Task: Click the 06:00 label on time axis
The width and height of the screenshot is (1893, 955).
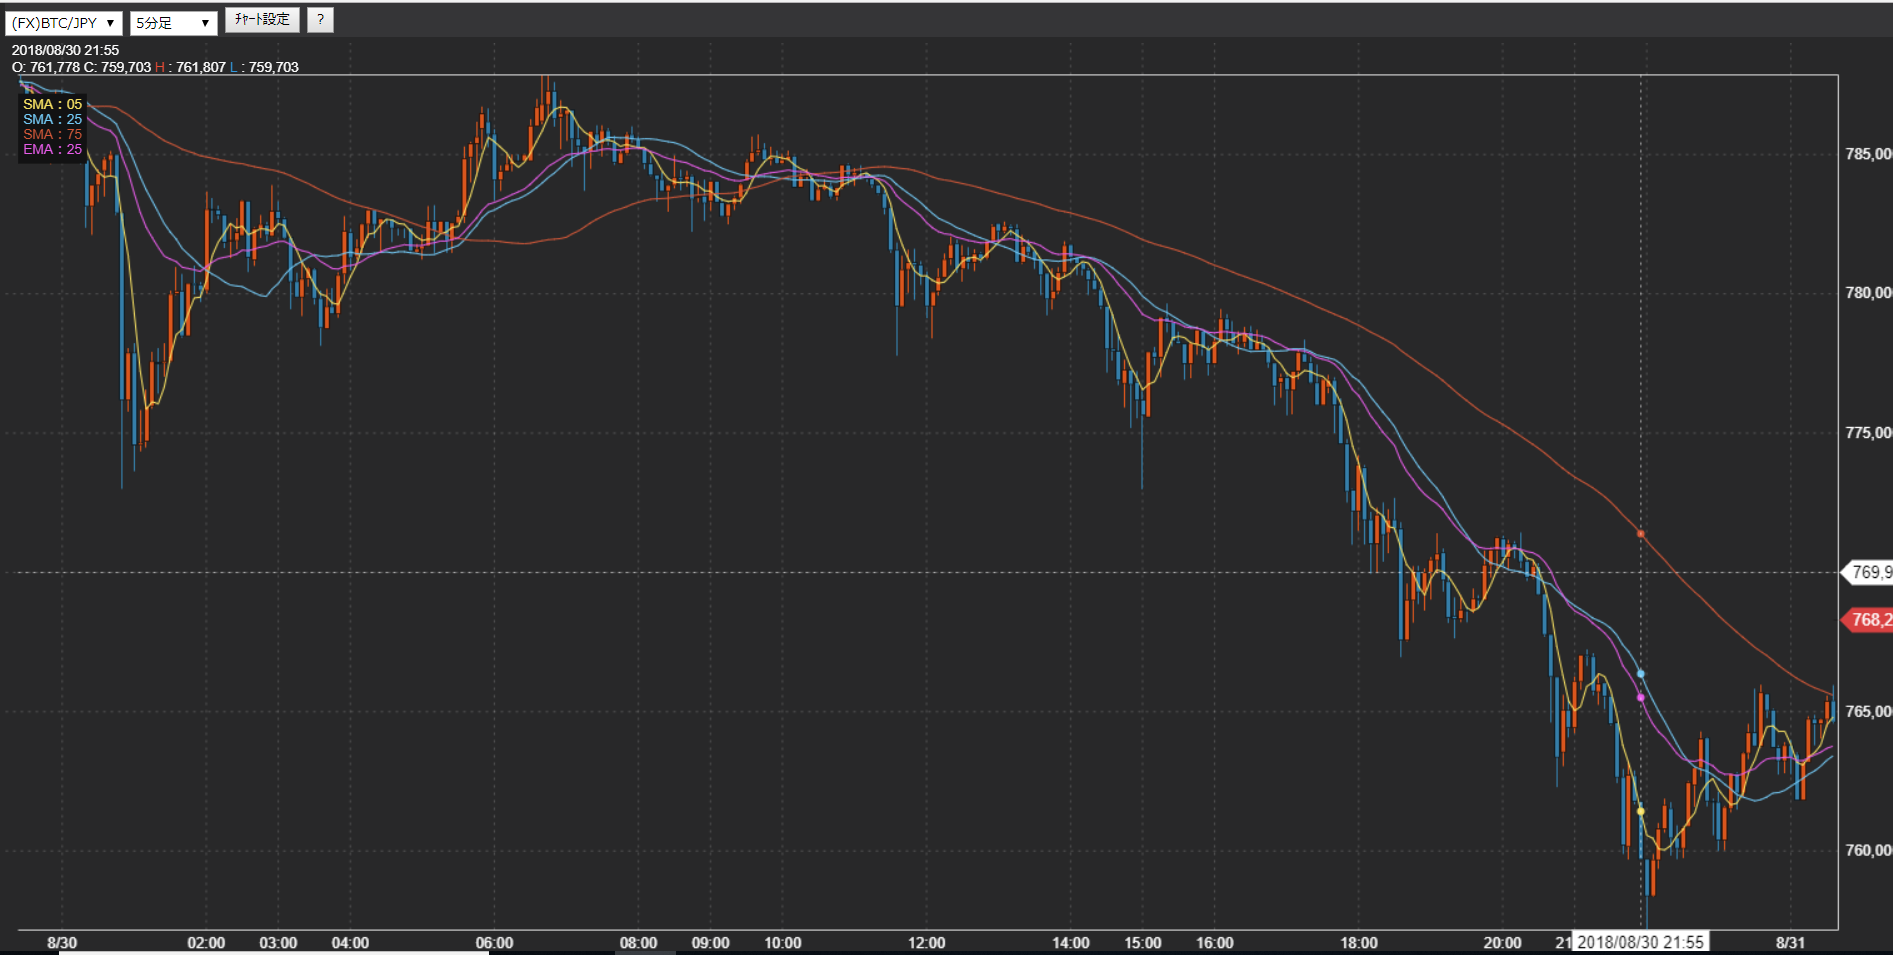Action: (494, 943)
